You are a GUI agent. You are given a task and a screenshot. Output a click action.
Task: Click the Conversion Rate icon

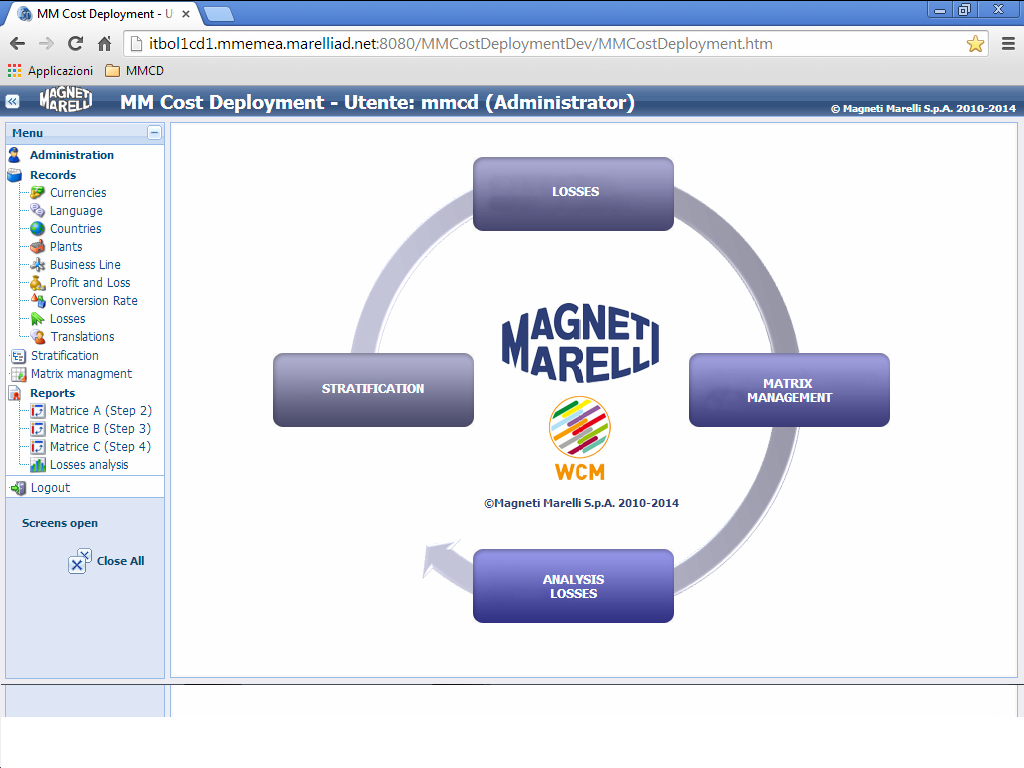click(38, 300)
